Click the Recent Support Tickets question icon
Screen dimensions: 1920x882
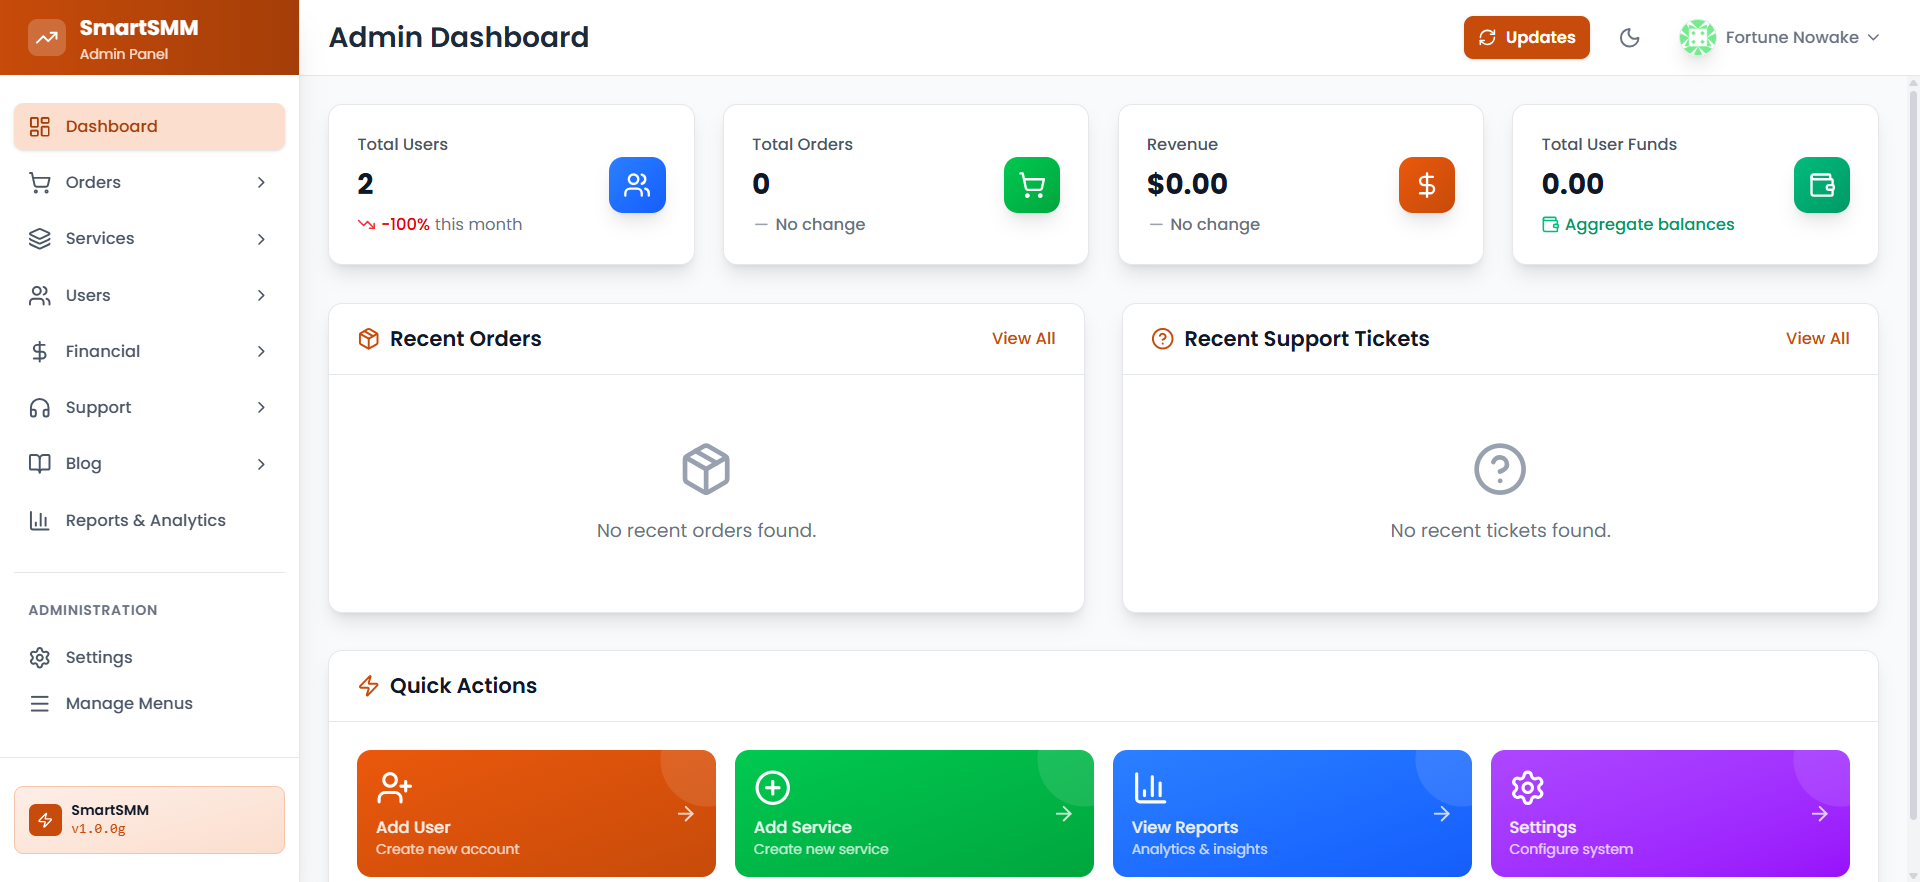click(x=1162, y=339)
